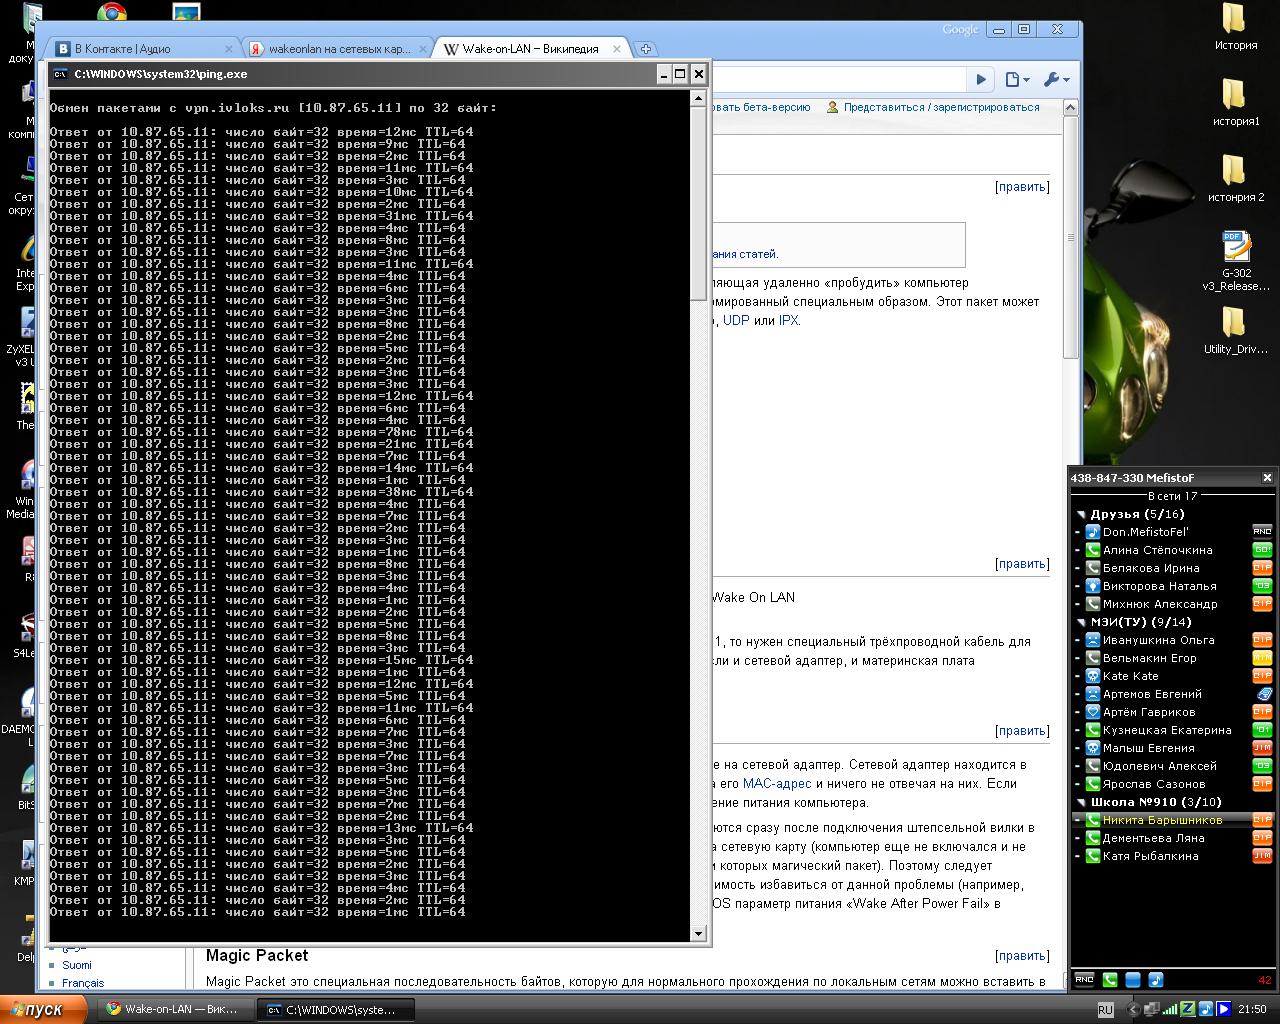Screen dimensions: 1280x1024
Task: Open the История desktop folder
Action: pyautogui.click(x=1235, y=27)
